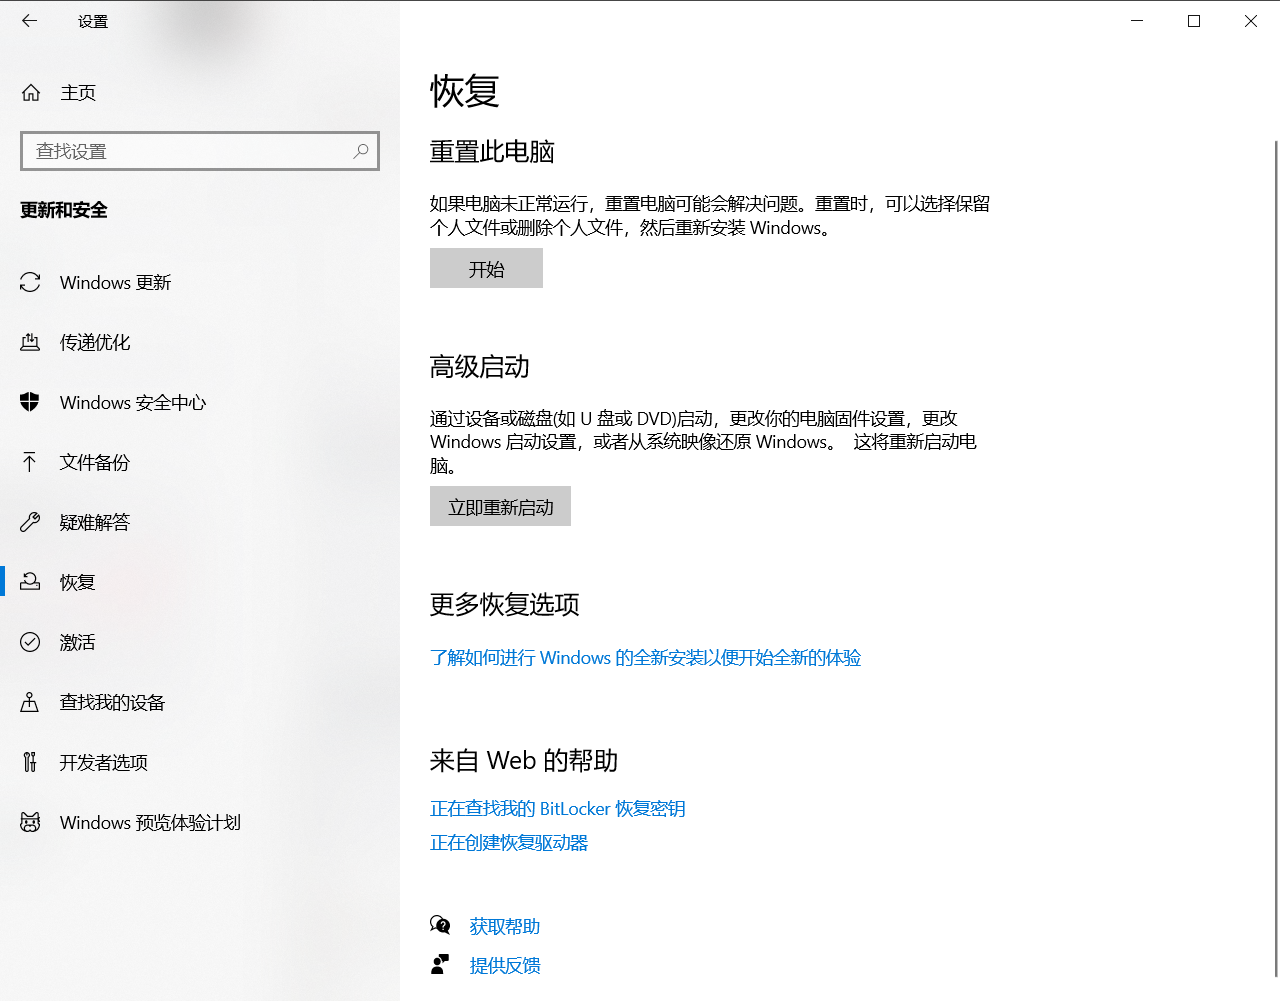Click the back arrow icon in title bar

pos(29,21)
